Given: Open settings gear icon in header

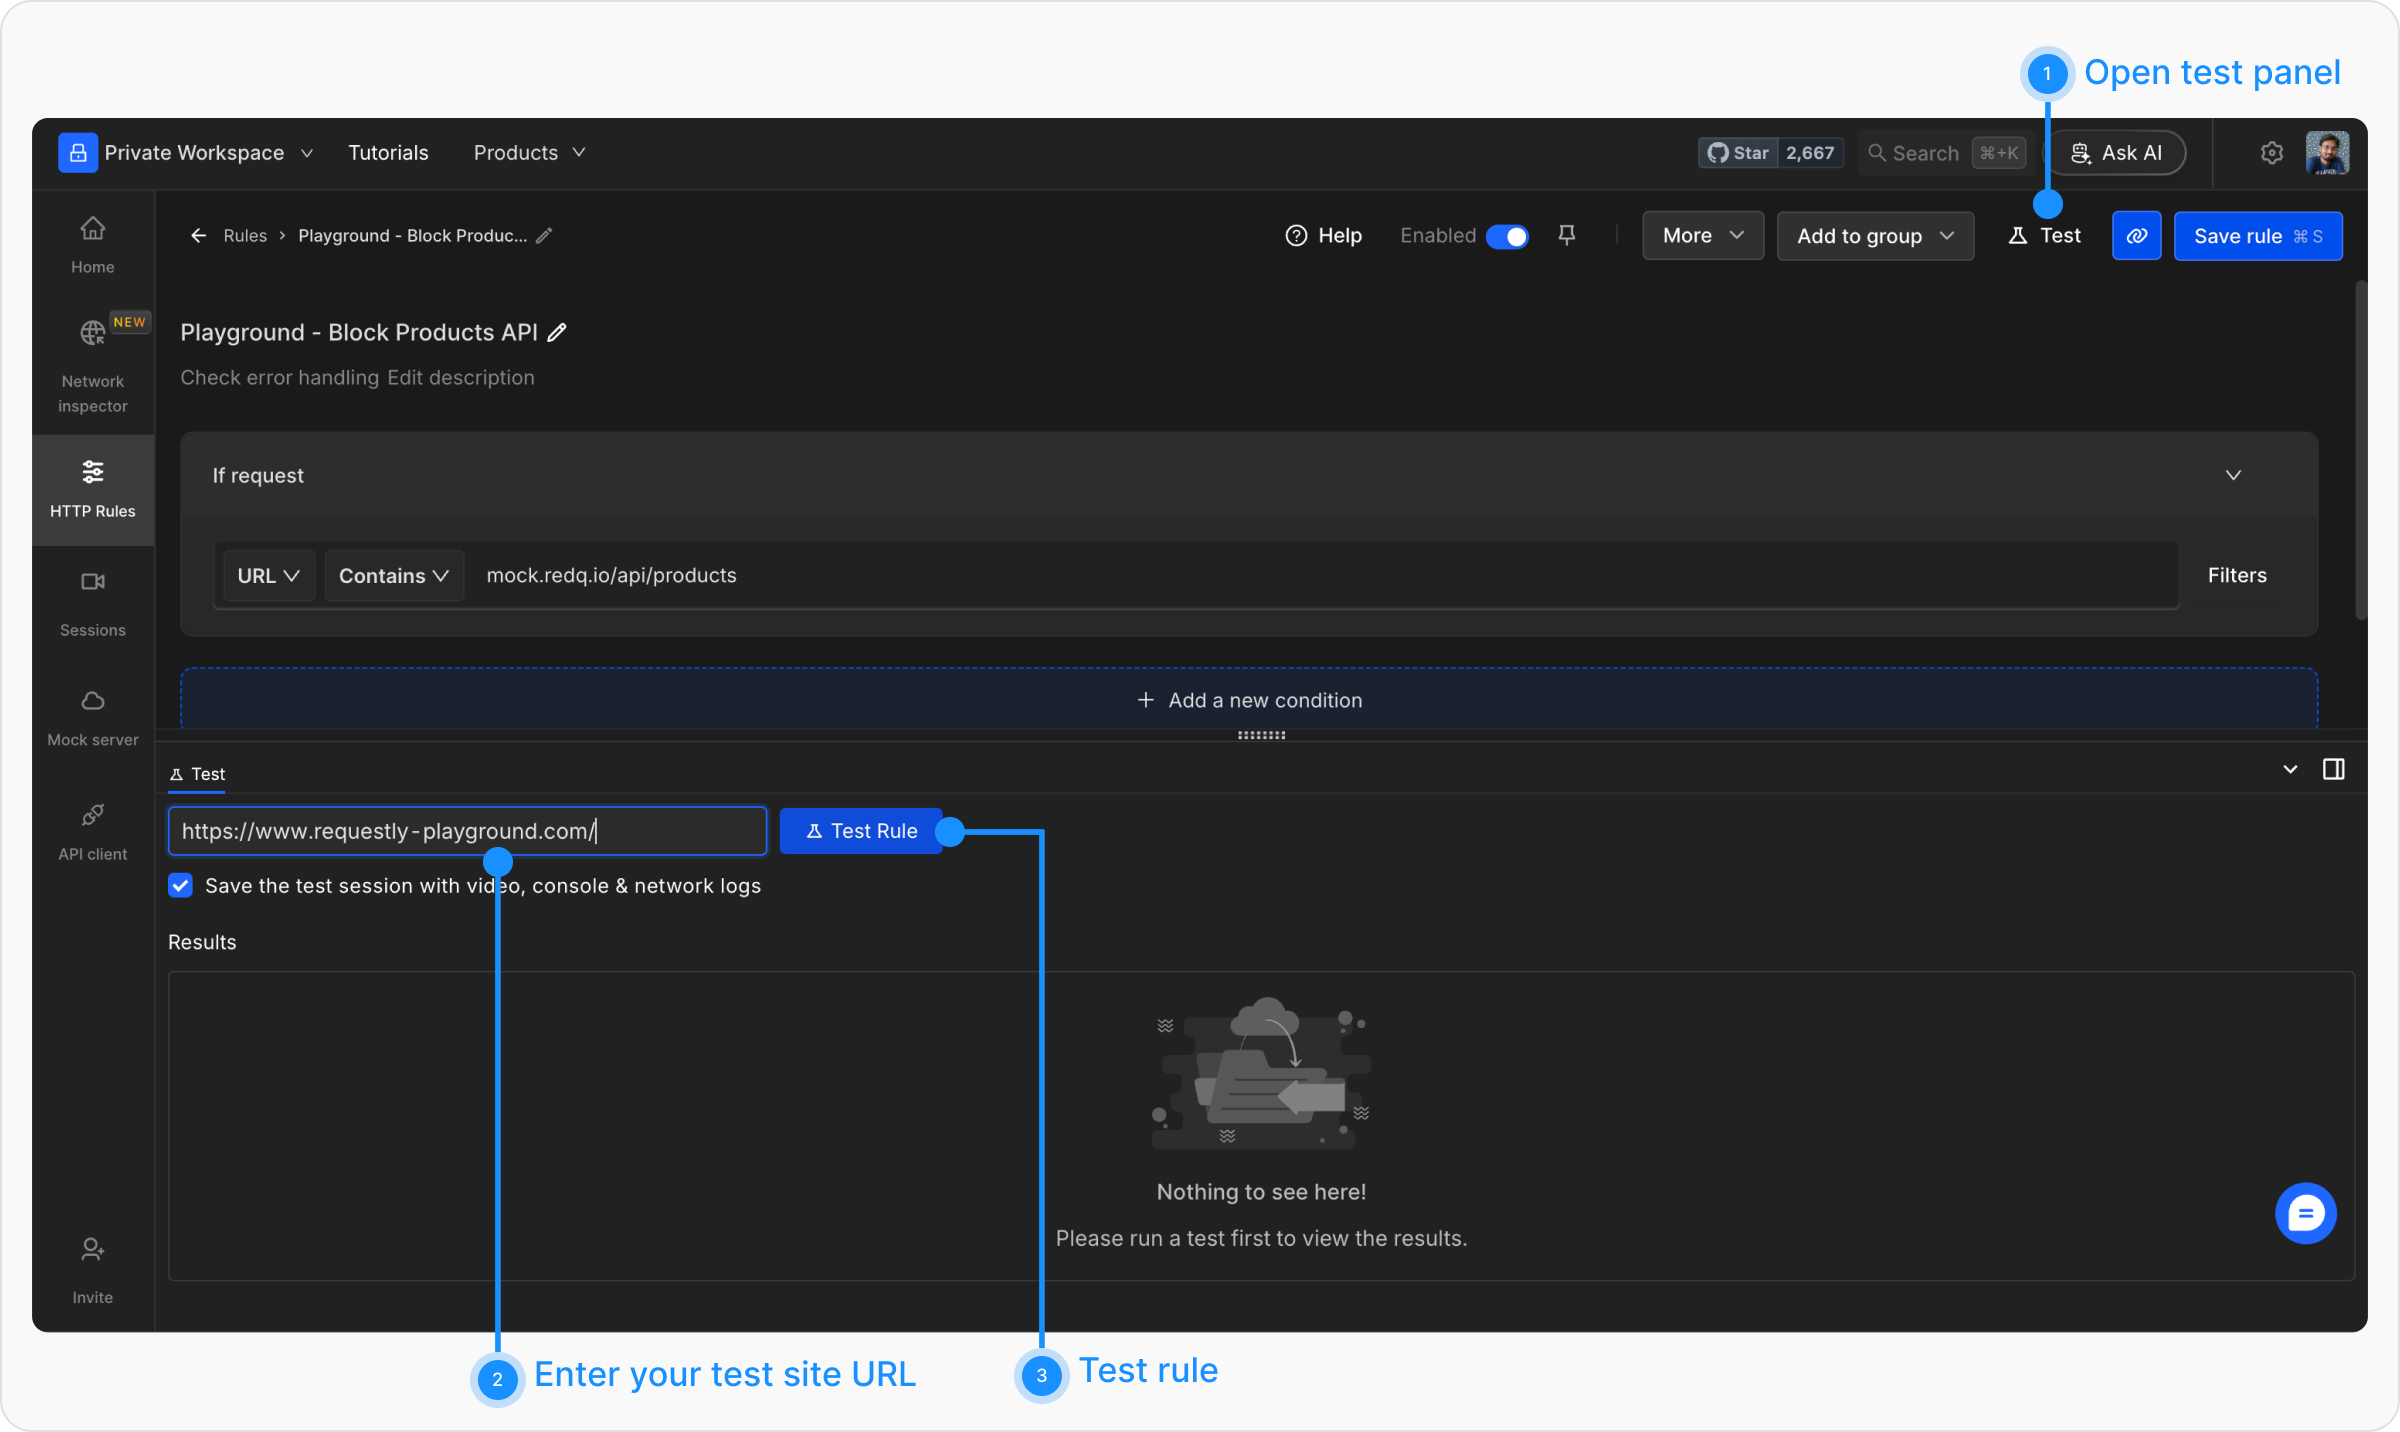Looking at the screenshot, I should [x=2271, y=153].
